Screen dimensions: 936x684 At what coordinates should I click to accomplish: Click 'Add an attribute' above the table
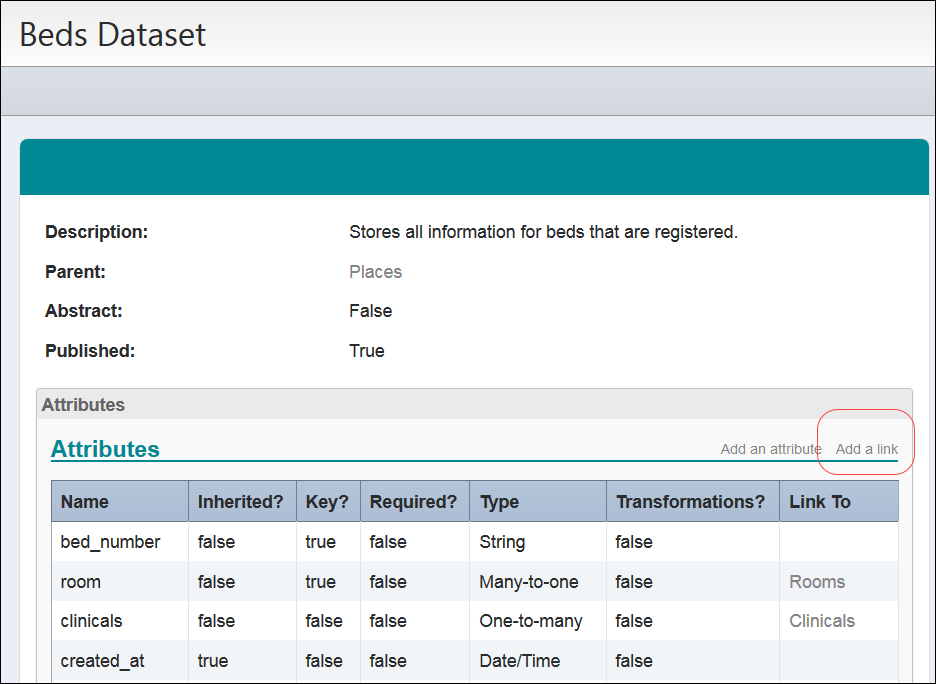[x=770, y=449]
